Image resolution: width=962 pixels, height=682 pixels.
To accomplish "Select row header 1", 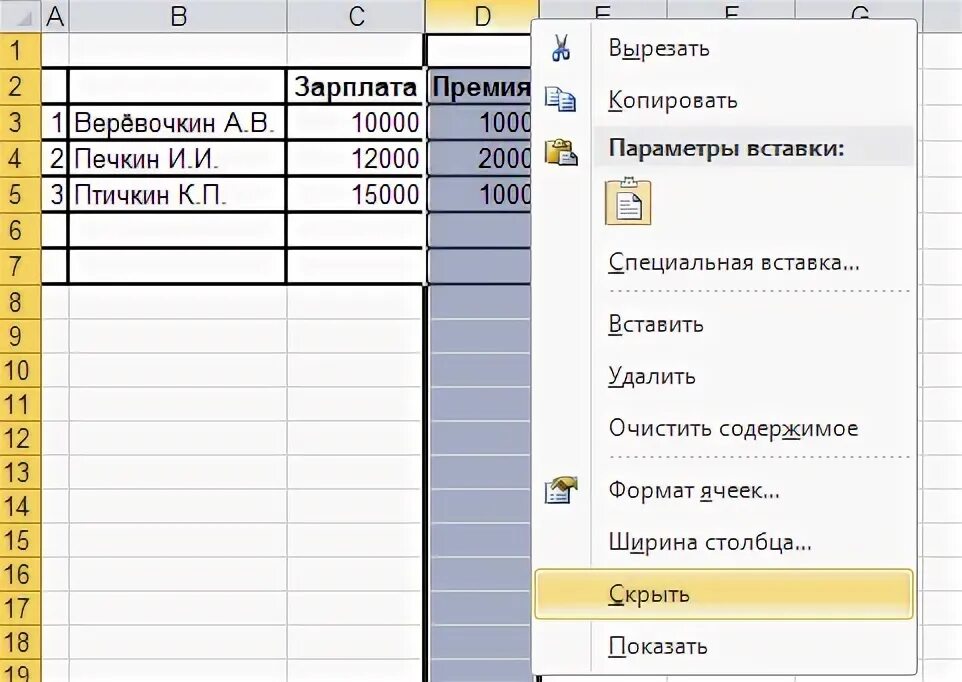I will click(x=20, y=50).
